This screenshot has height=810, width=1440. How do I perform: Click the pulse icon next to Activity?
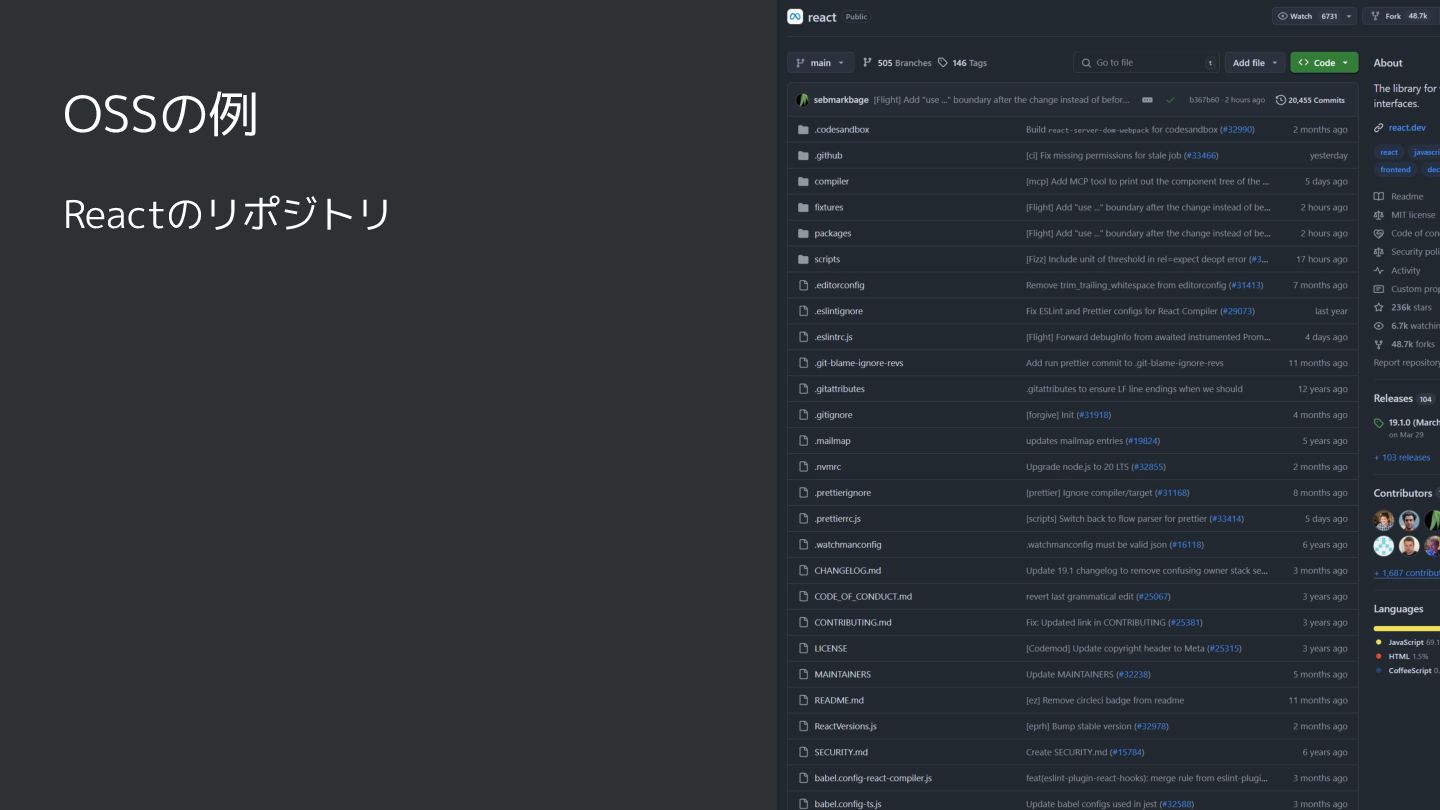pyautogui.click(x=1379, y=271)
